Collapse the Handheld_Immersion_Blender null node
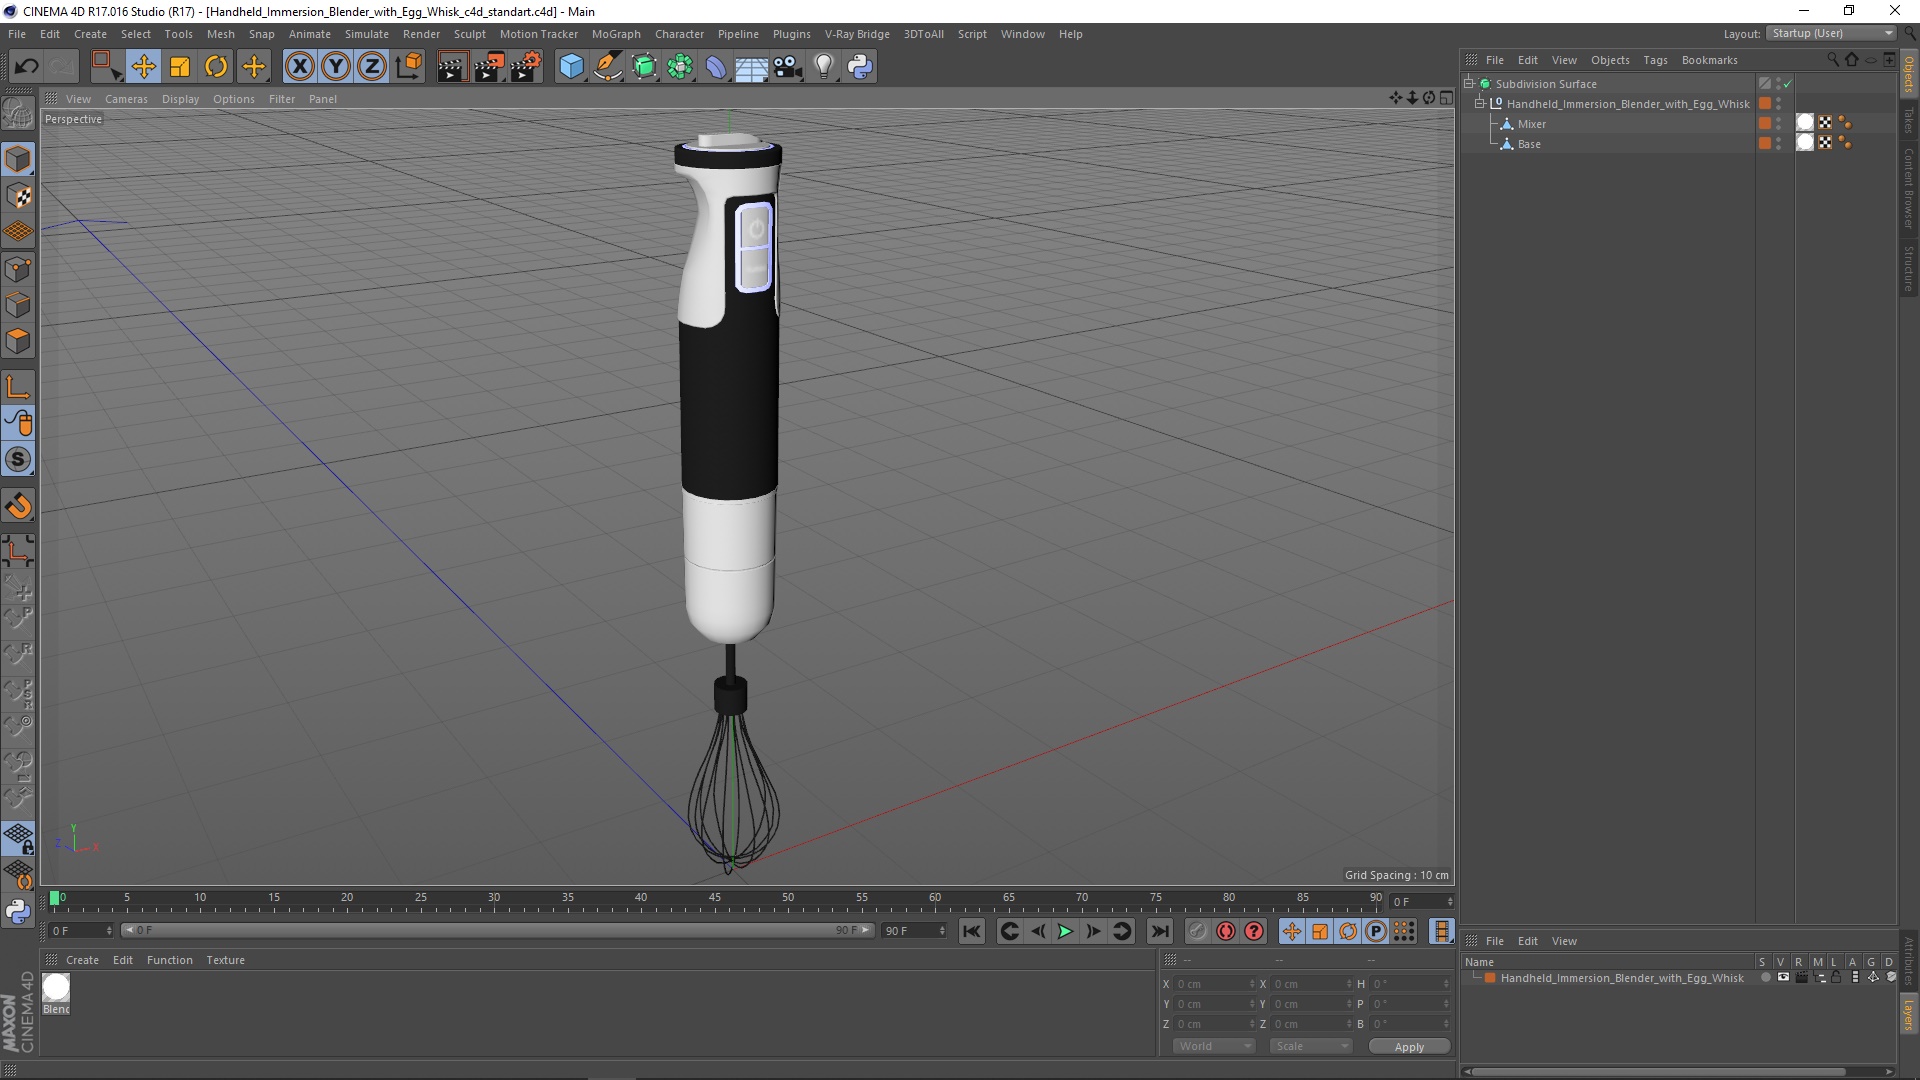This screenshot has width=1920, height=1080. (1480, 104)
